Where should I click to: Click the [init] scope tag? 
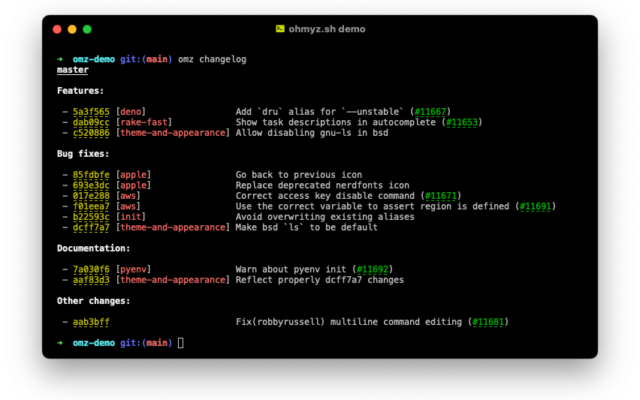[131, 217]
